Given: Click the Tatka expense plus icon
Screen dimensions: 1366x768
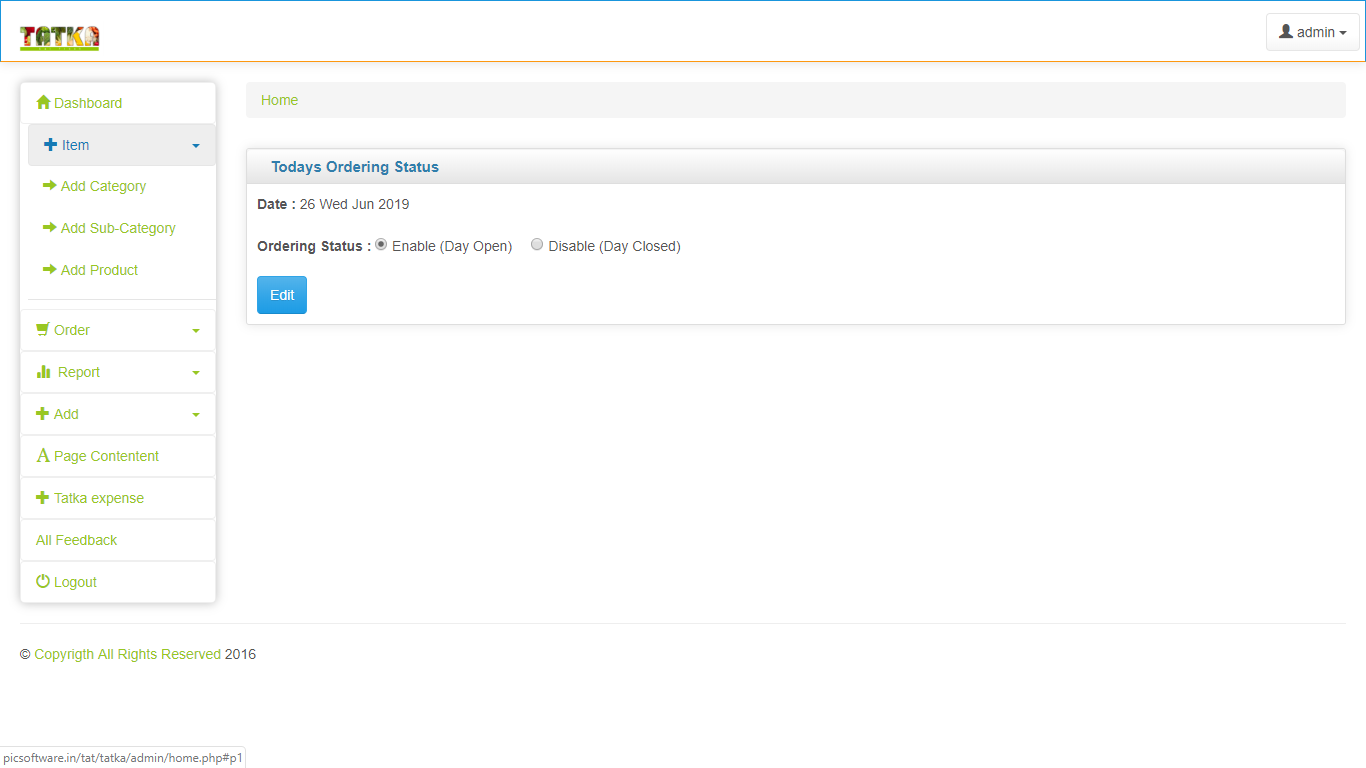Looking at the screenshot, I should 43,498.
